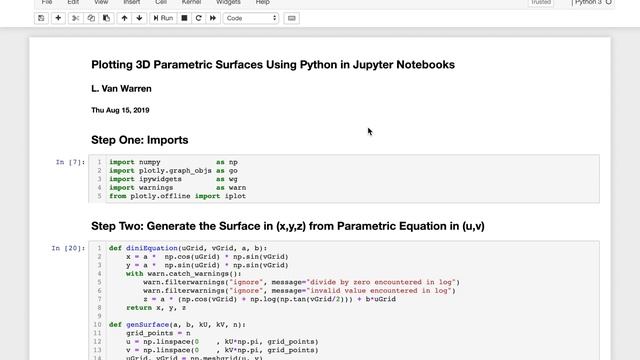Click the author line L. Van Warren
The height and width of the screenshot is (360, 640).
[121, 89]
